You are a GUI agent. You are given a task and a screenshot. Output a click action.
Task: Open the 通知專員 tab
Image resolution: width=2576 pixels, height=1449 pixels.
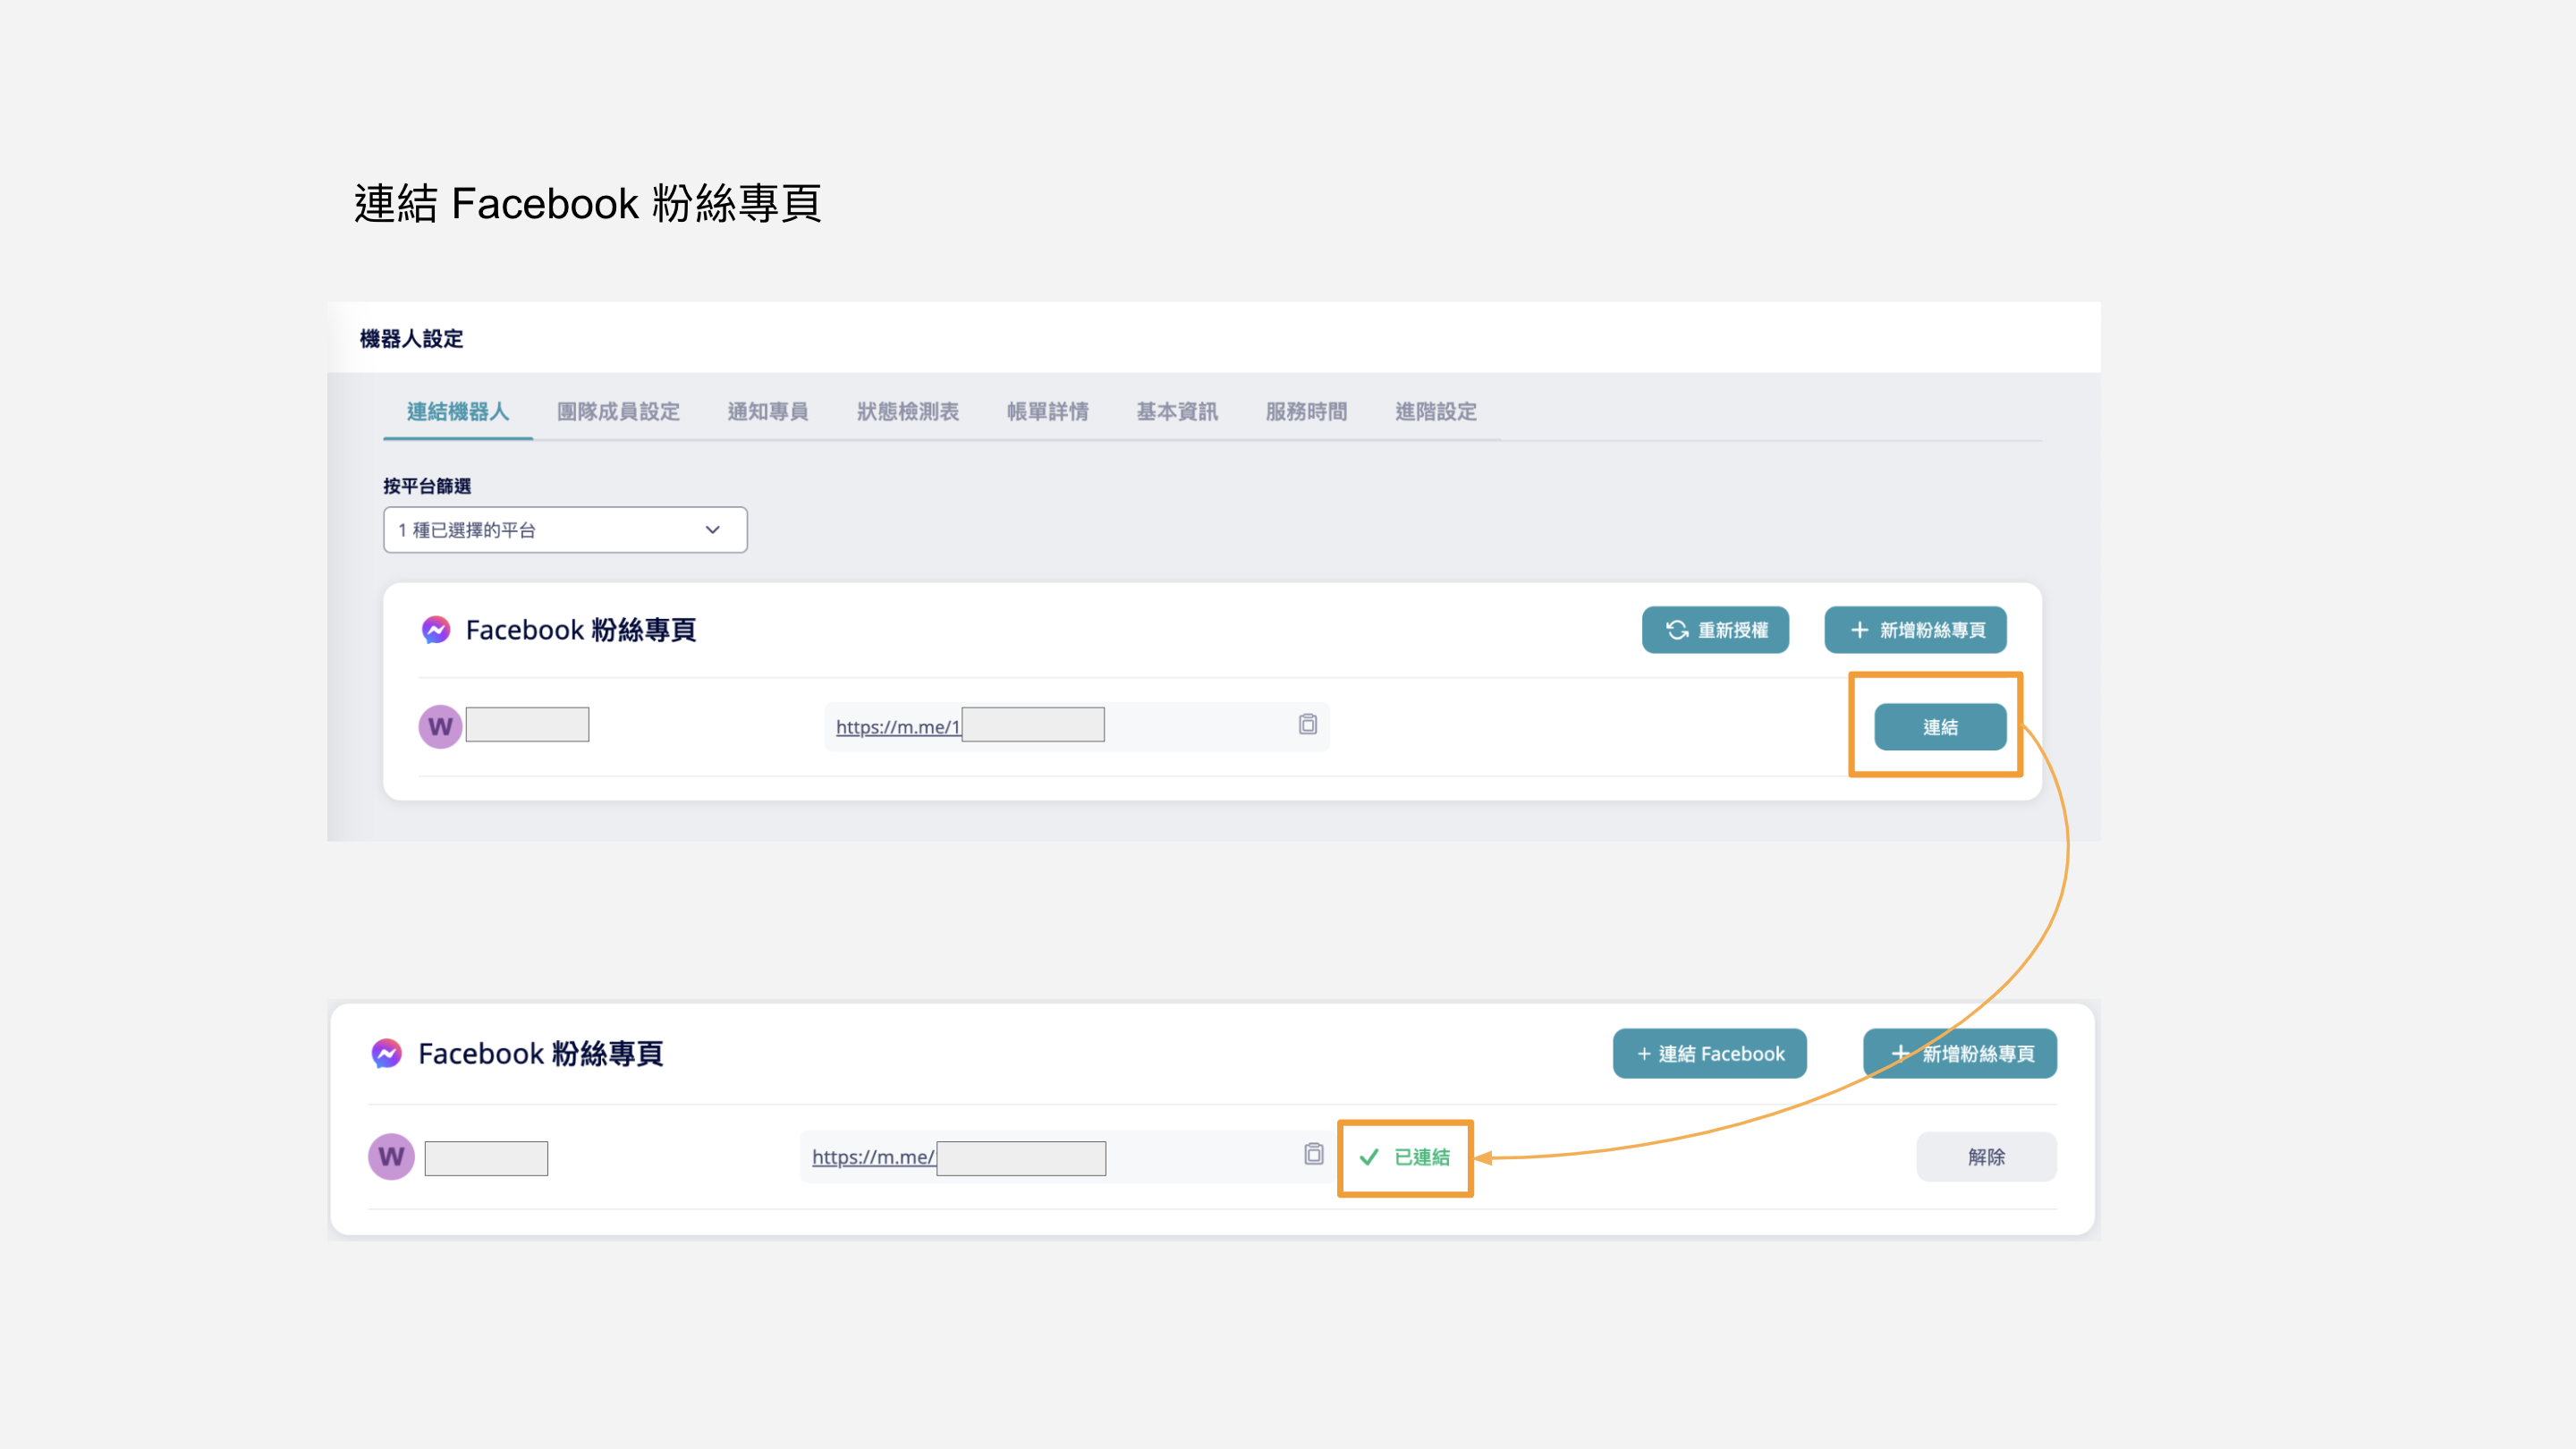(x=767, y=412)
